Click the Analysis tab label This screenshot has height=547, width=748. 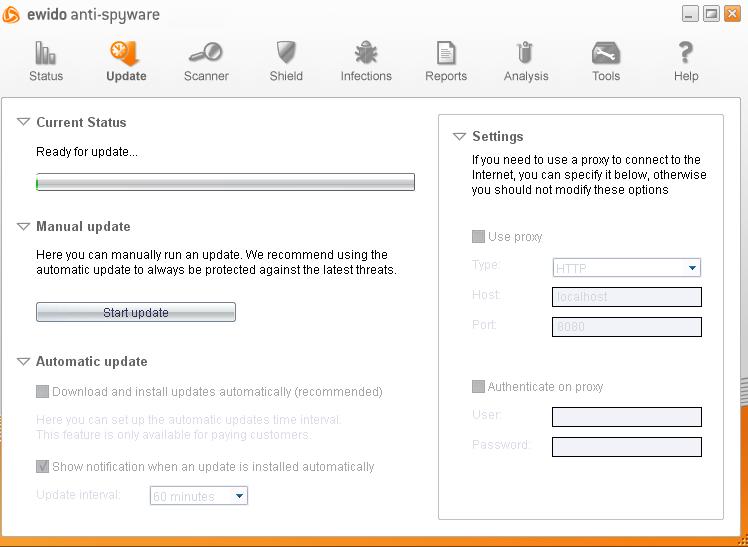click(x=526, y=76)
